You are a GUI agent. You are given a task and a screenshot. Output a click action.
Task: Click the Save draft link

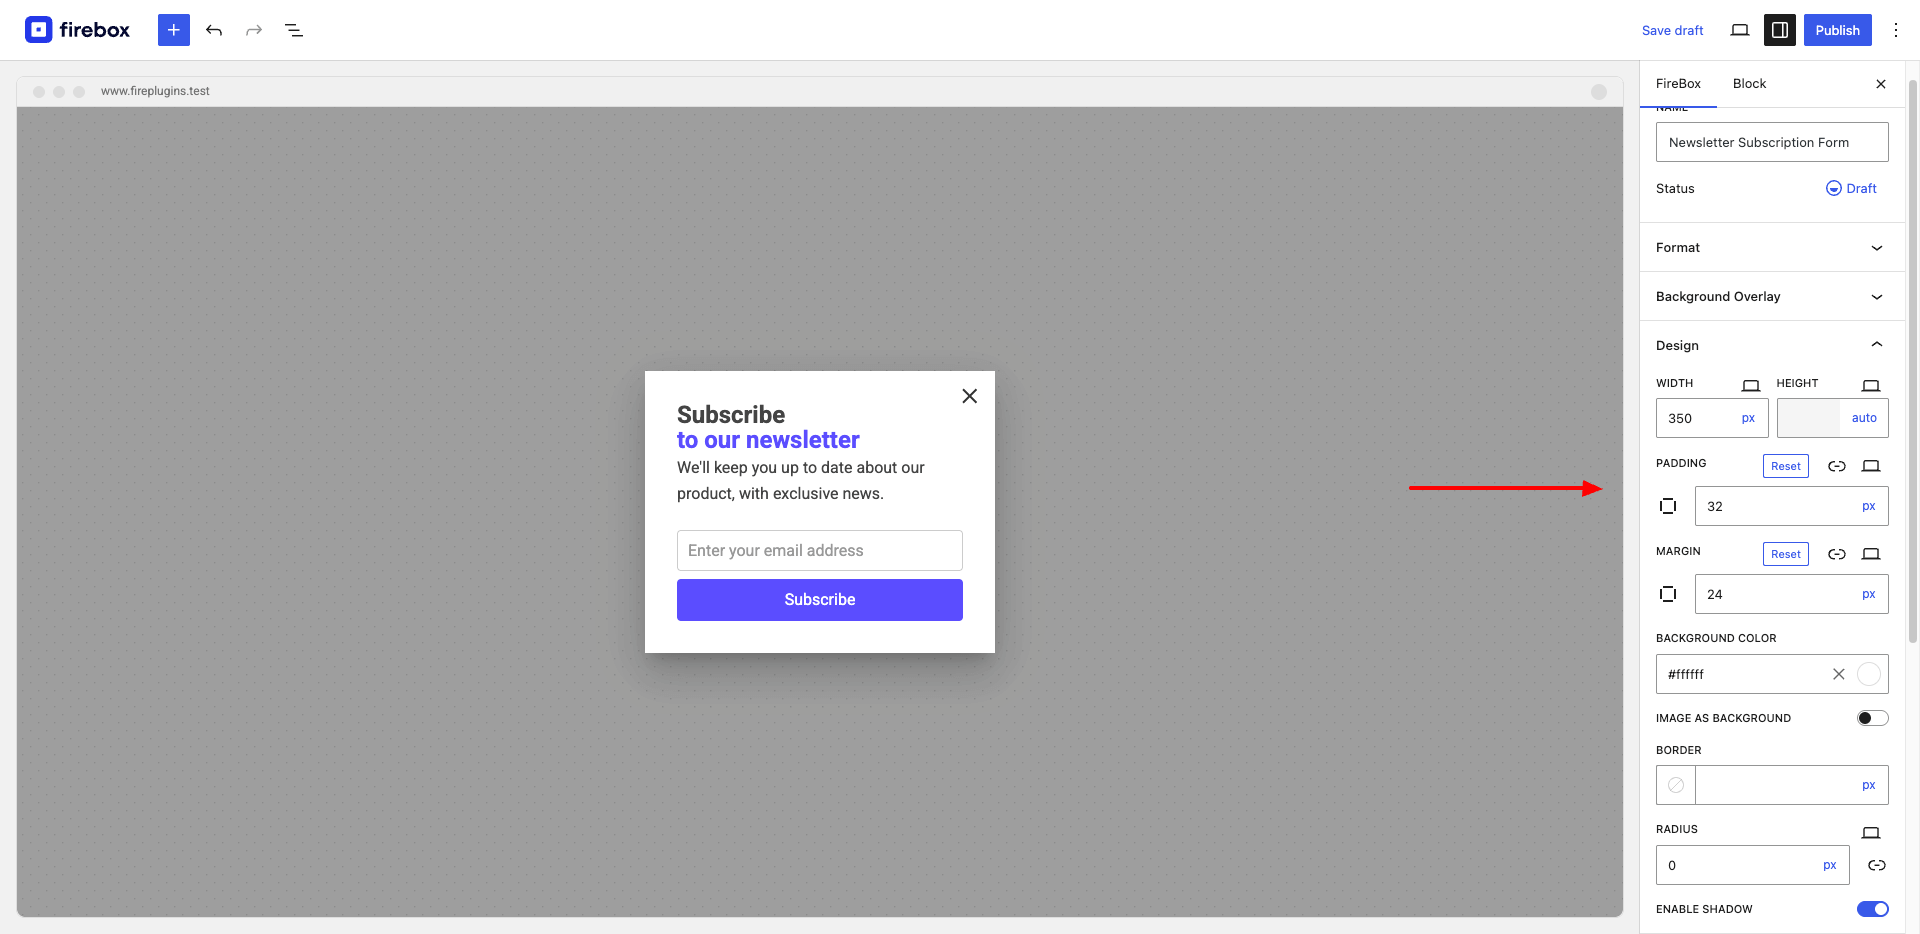pos(1672,31)
